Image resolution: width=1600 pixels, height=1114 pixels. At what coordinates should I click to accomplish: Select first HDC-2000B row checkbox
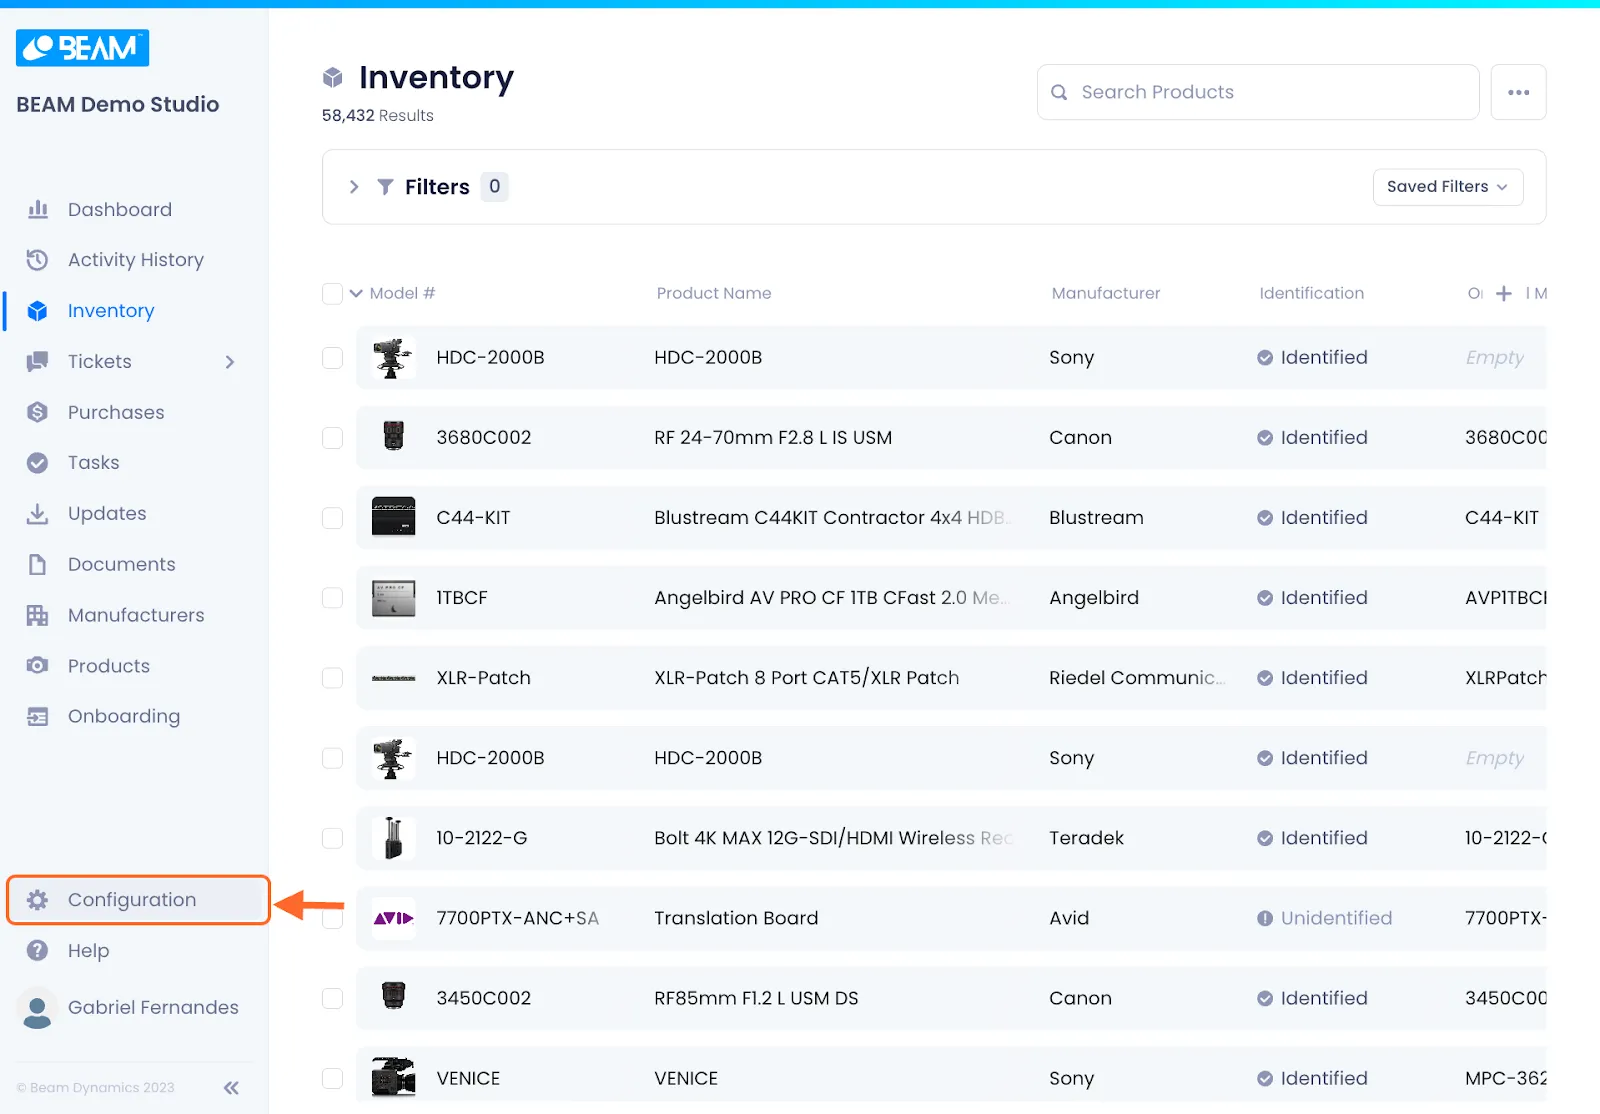click(332, 357)
